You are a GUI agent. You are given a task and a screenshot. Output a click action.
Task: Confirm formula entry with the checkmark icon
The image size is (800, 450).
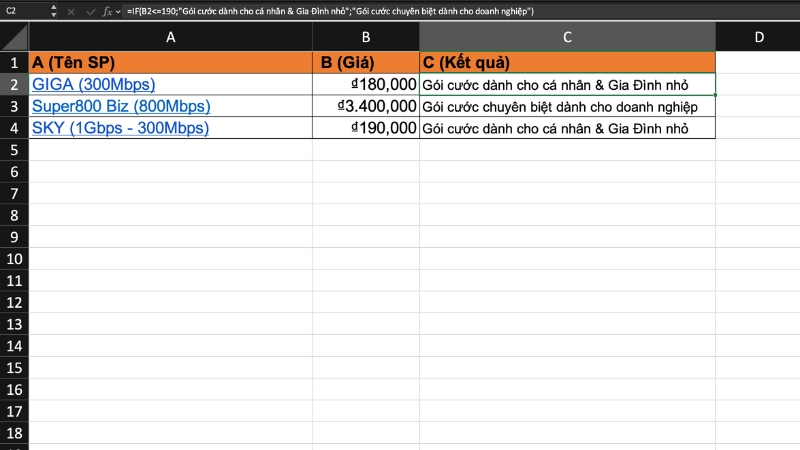(90, 11)
